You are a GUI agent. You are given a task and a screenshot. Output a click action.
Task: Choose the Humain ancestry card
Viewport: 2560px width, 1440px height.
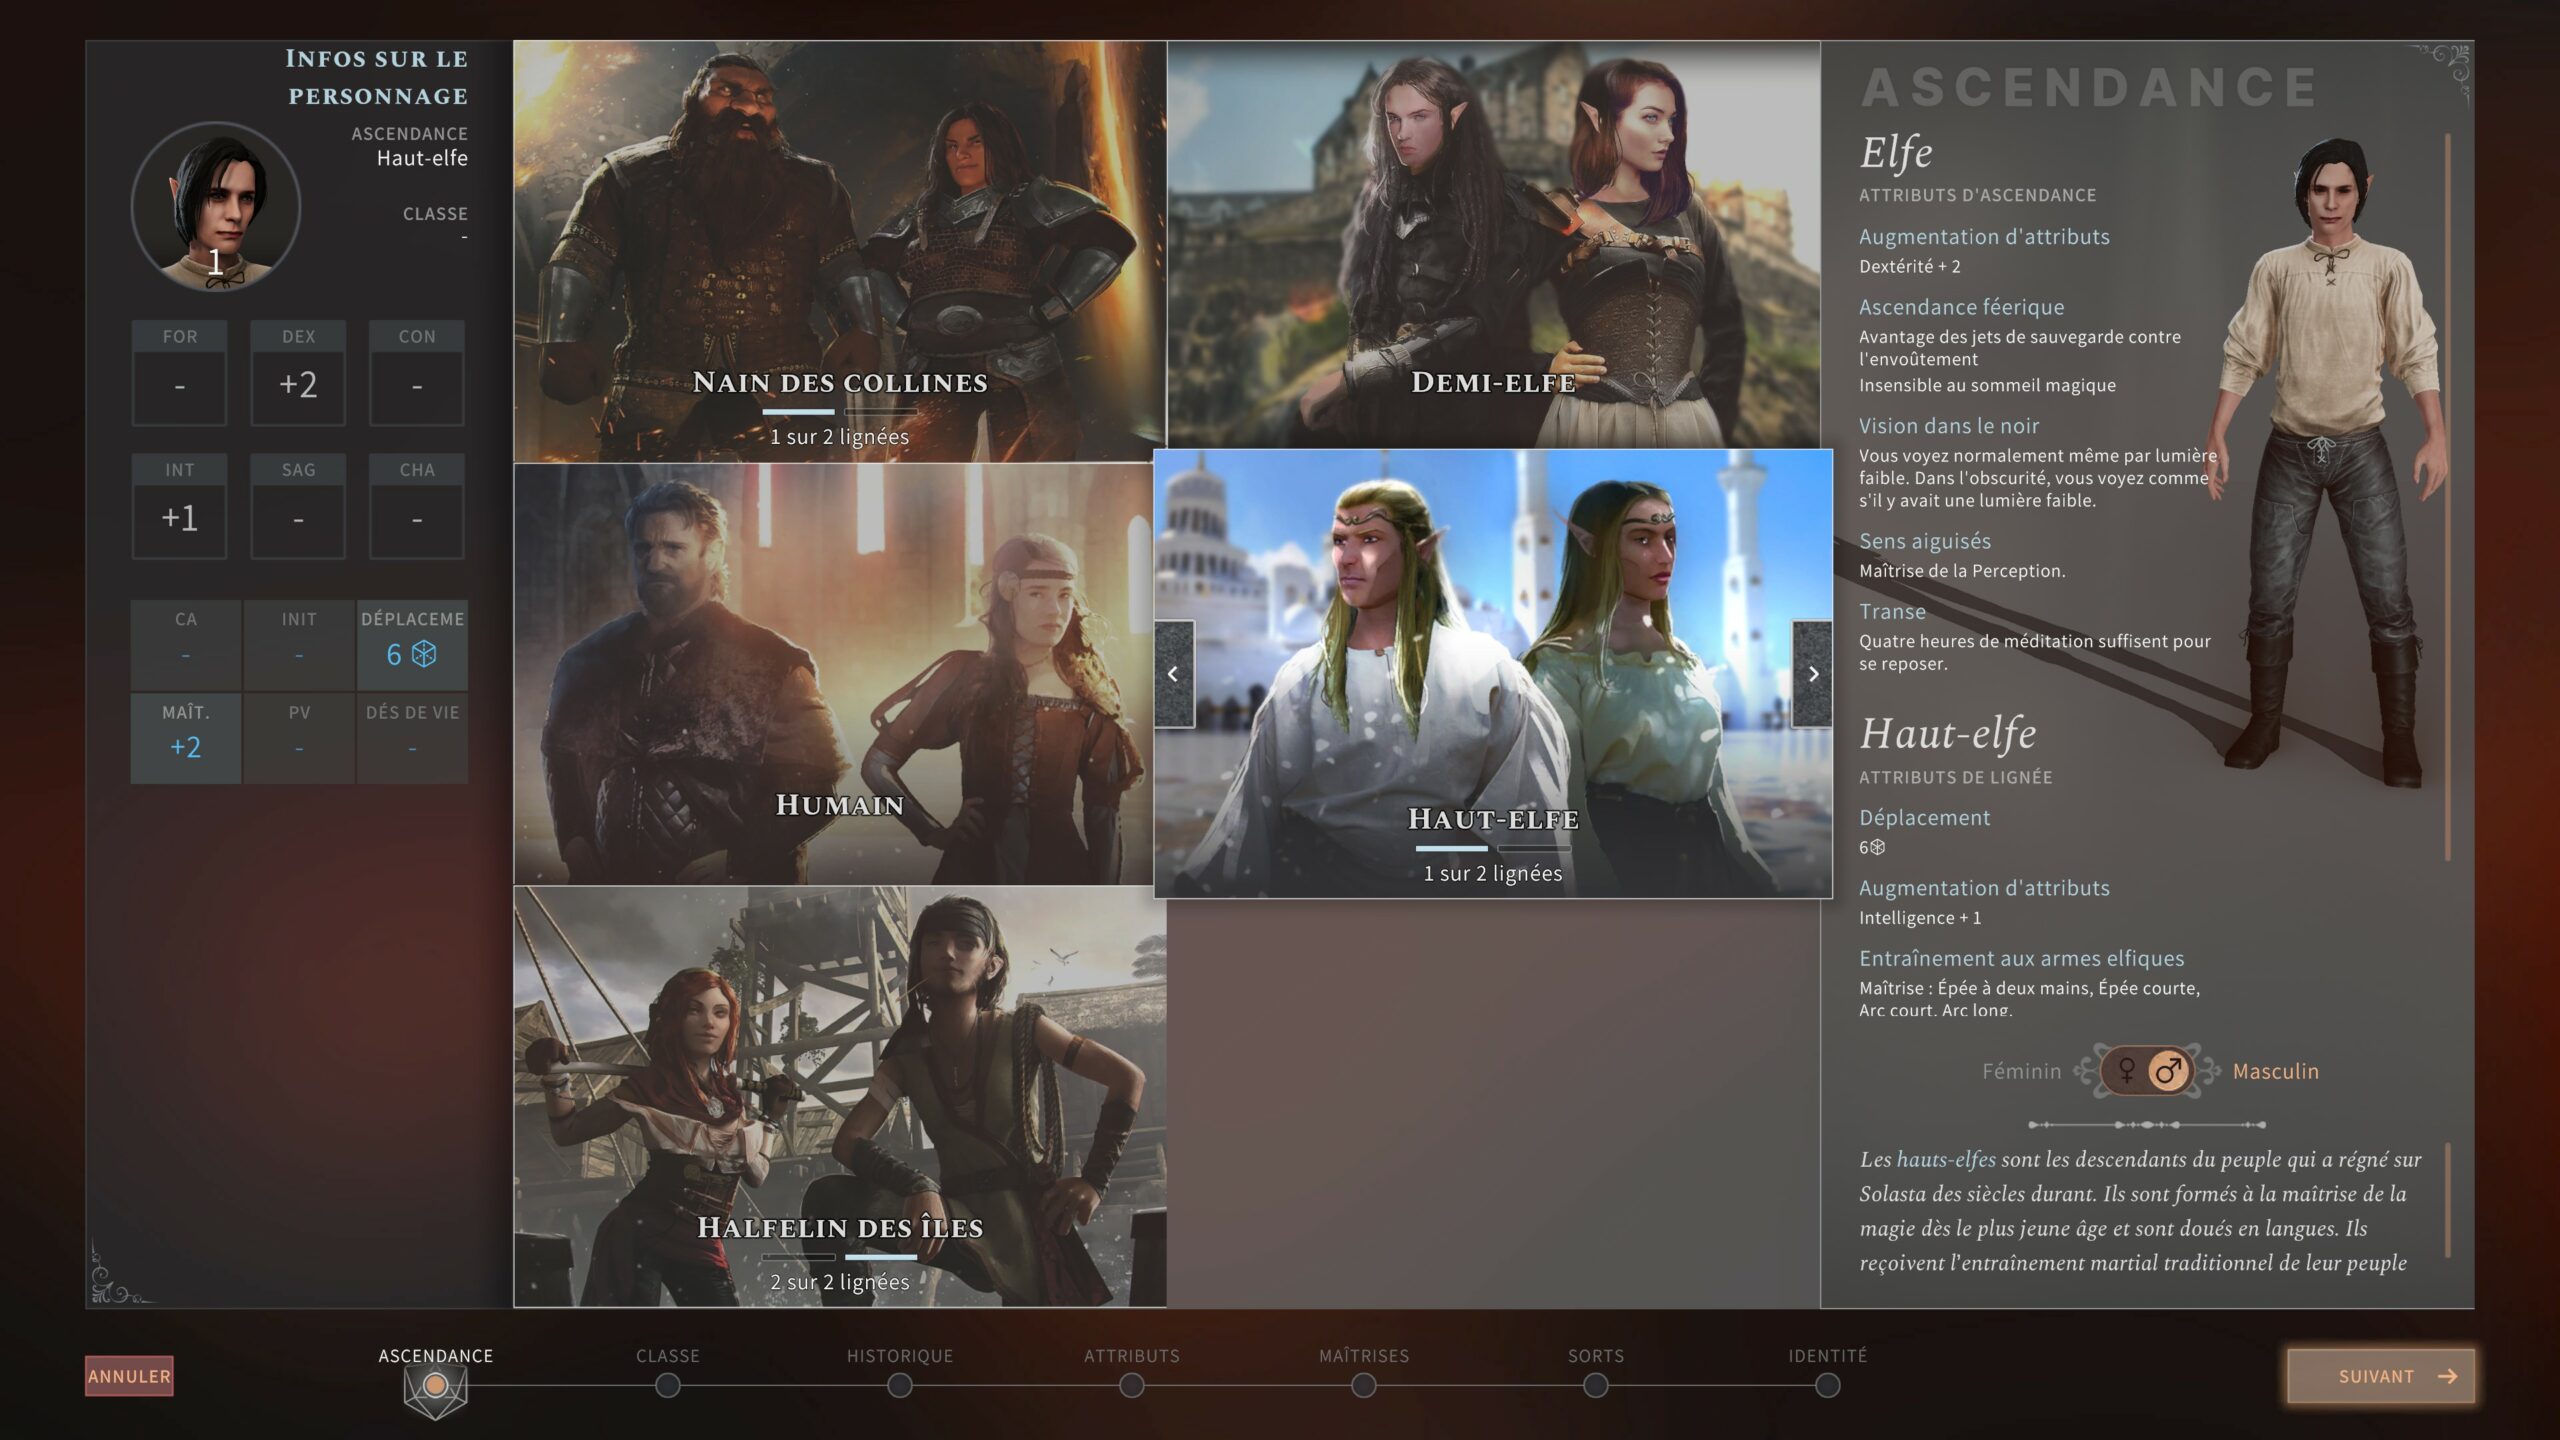(834, 674)
